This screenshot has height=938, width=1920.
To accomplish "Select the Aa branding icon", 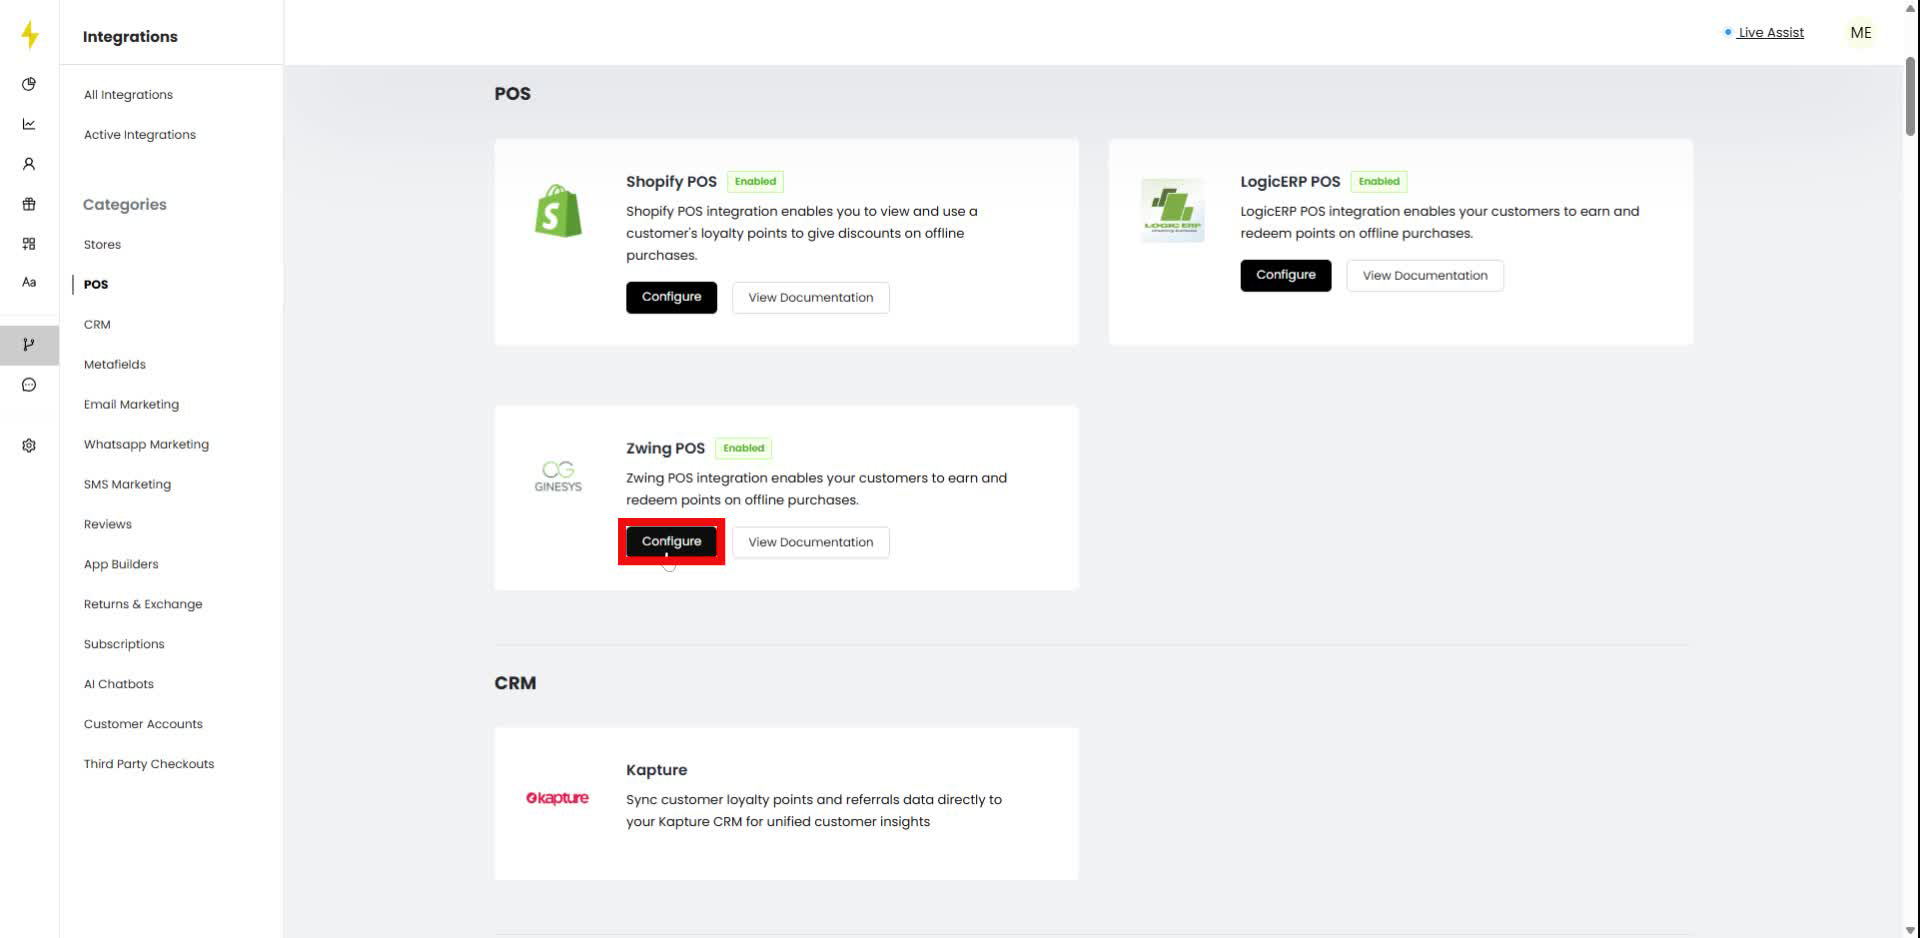I will [x=29, y=282].
